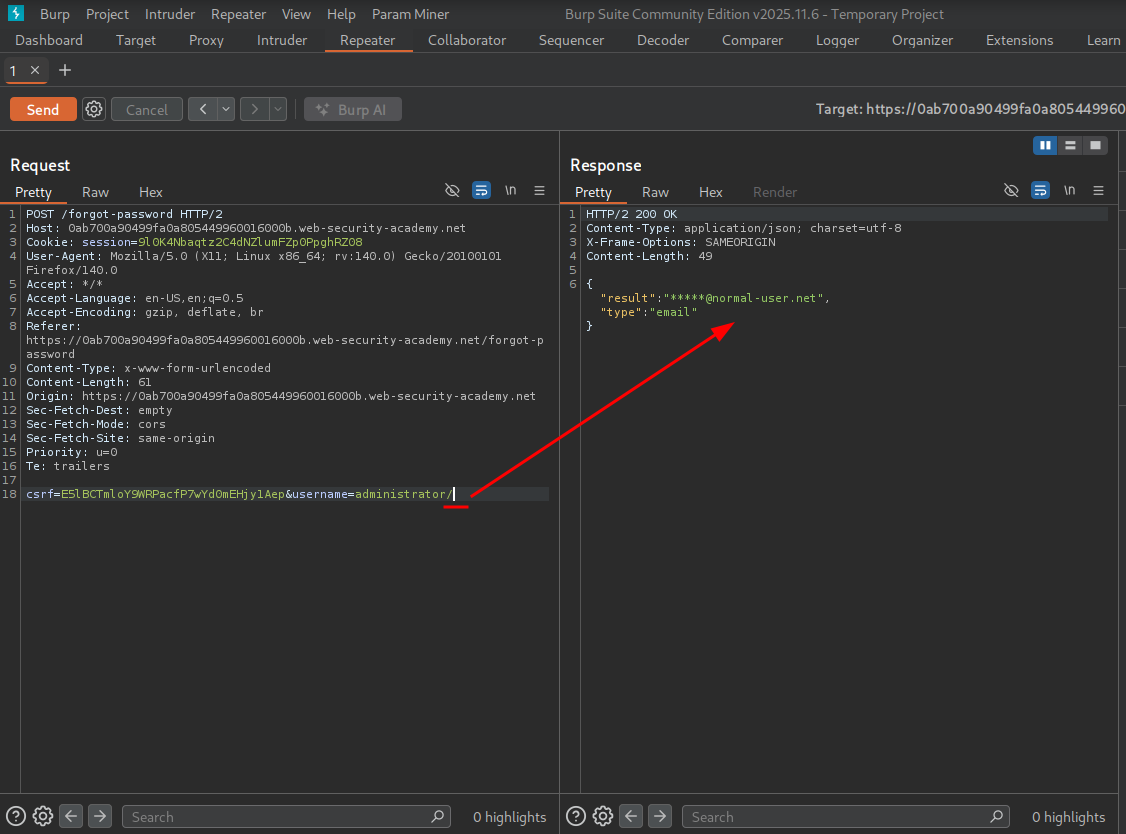Switch to Collaborator tab

coord(467,40)
